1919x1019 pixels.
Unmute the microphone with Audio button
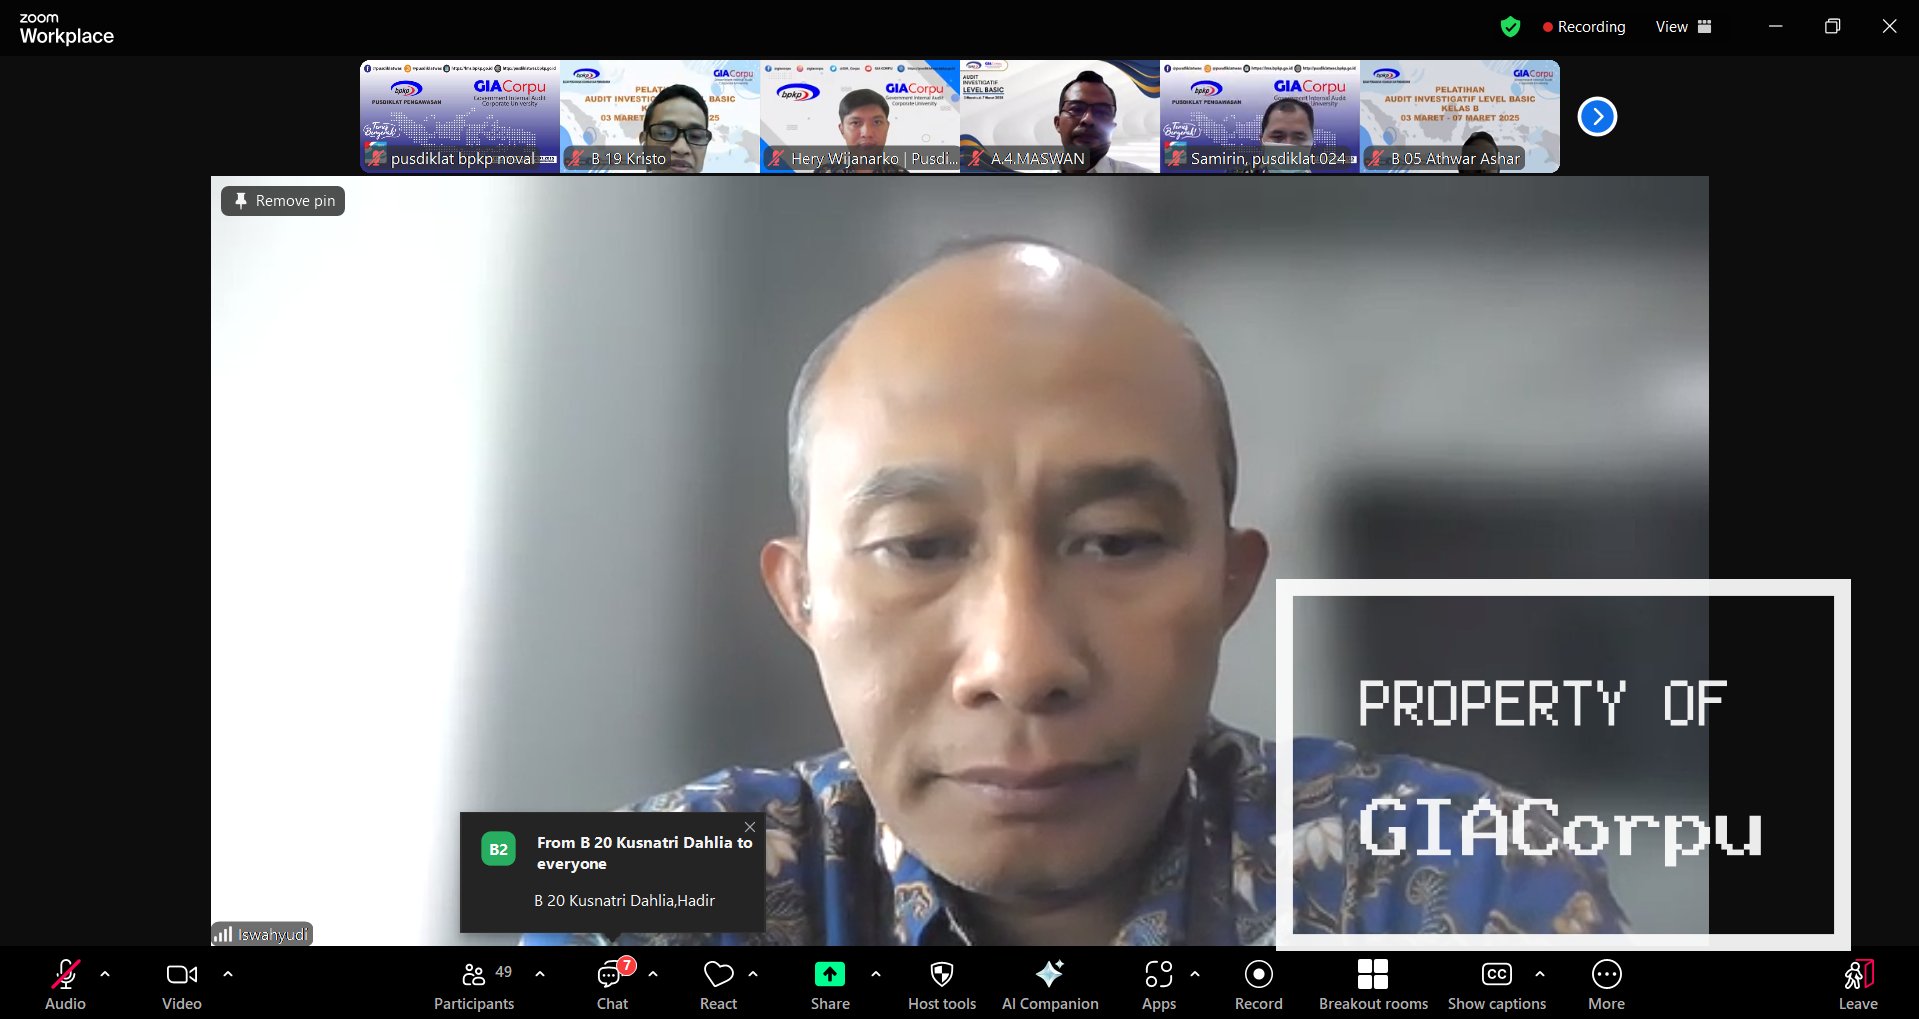[x=65, y=985]
